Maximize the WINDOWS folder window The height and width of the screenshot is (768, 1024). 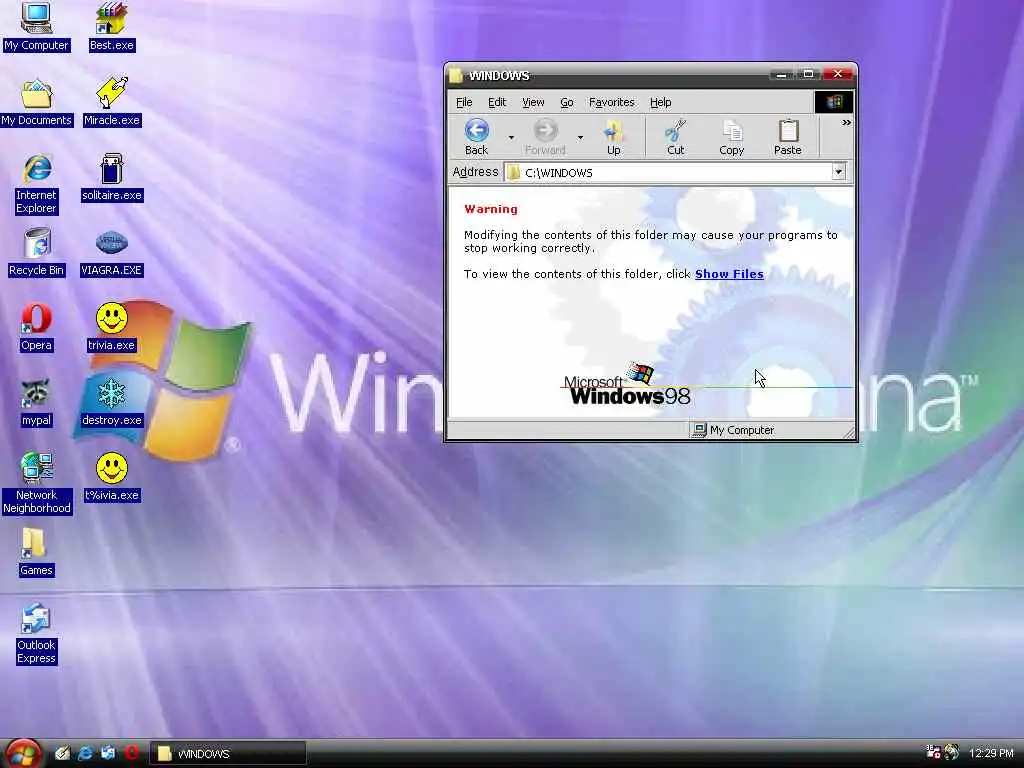[808, 74]
